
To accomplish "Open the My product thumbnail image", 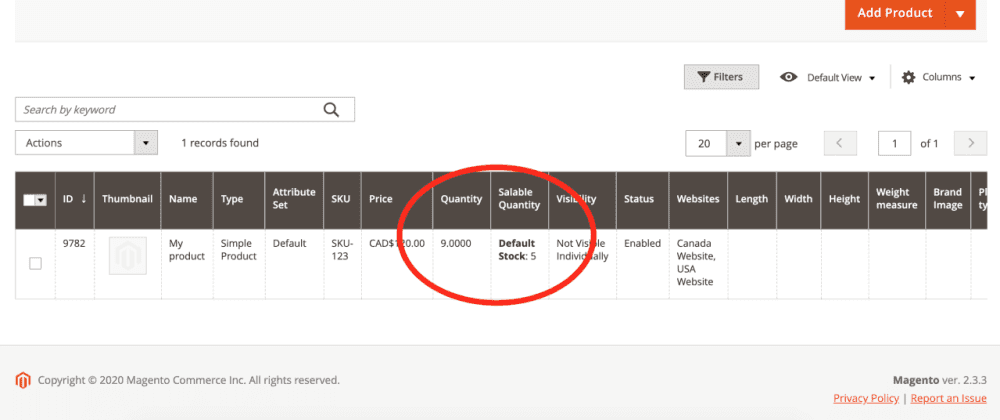I will [128, 256].
